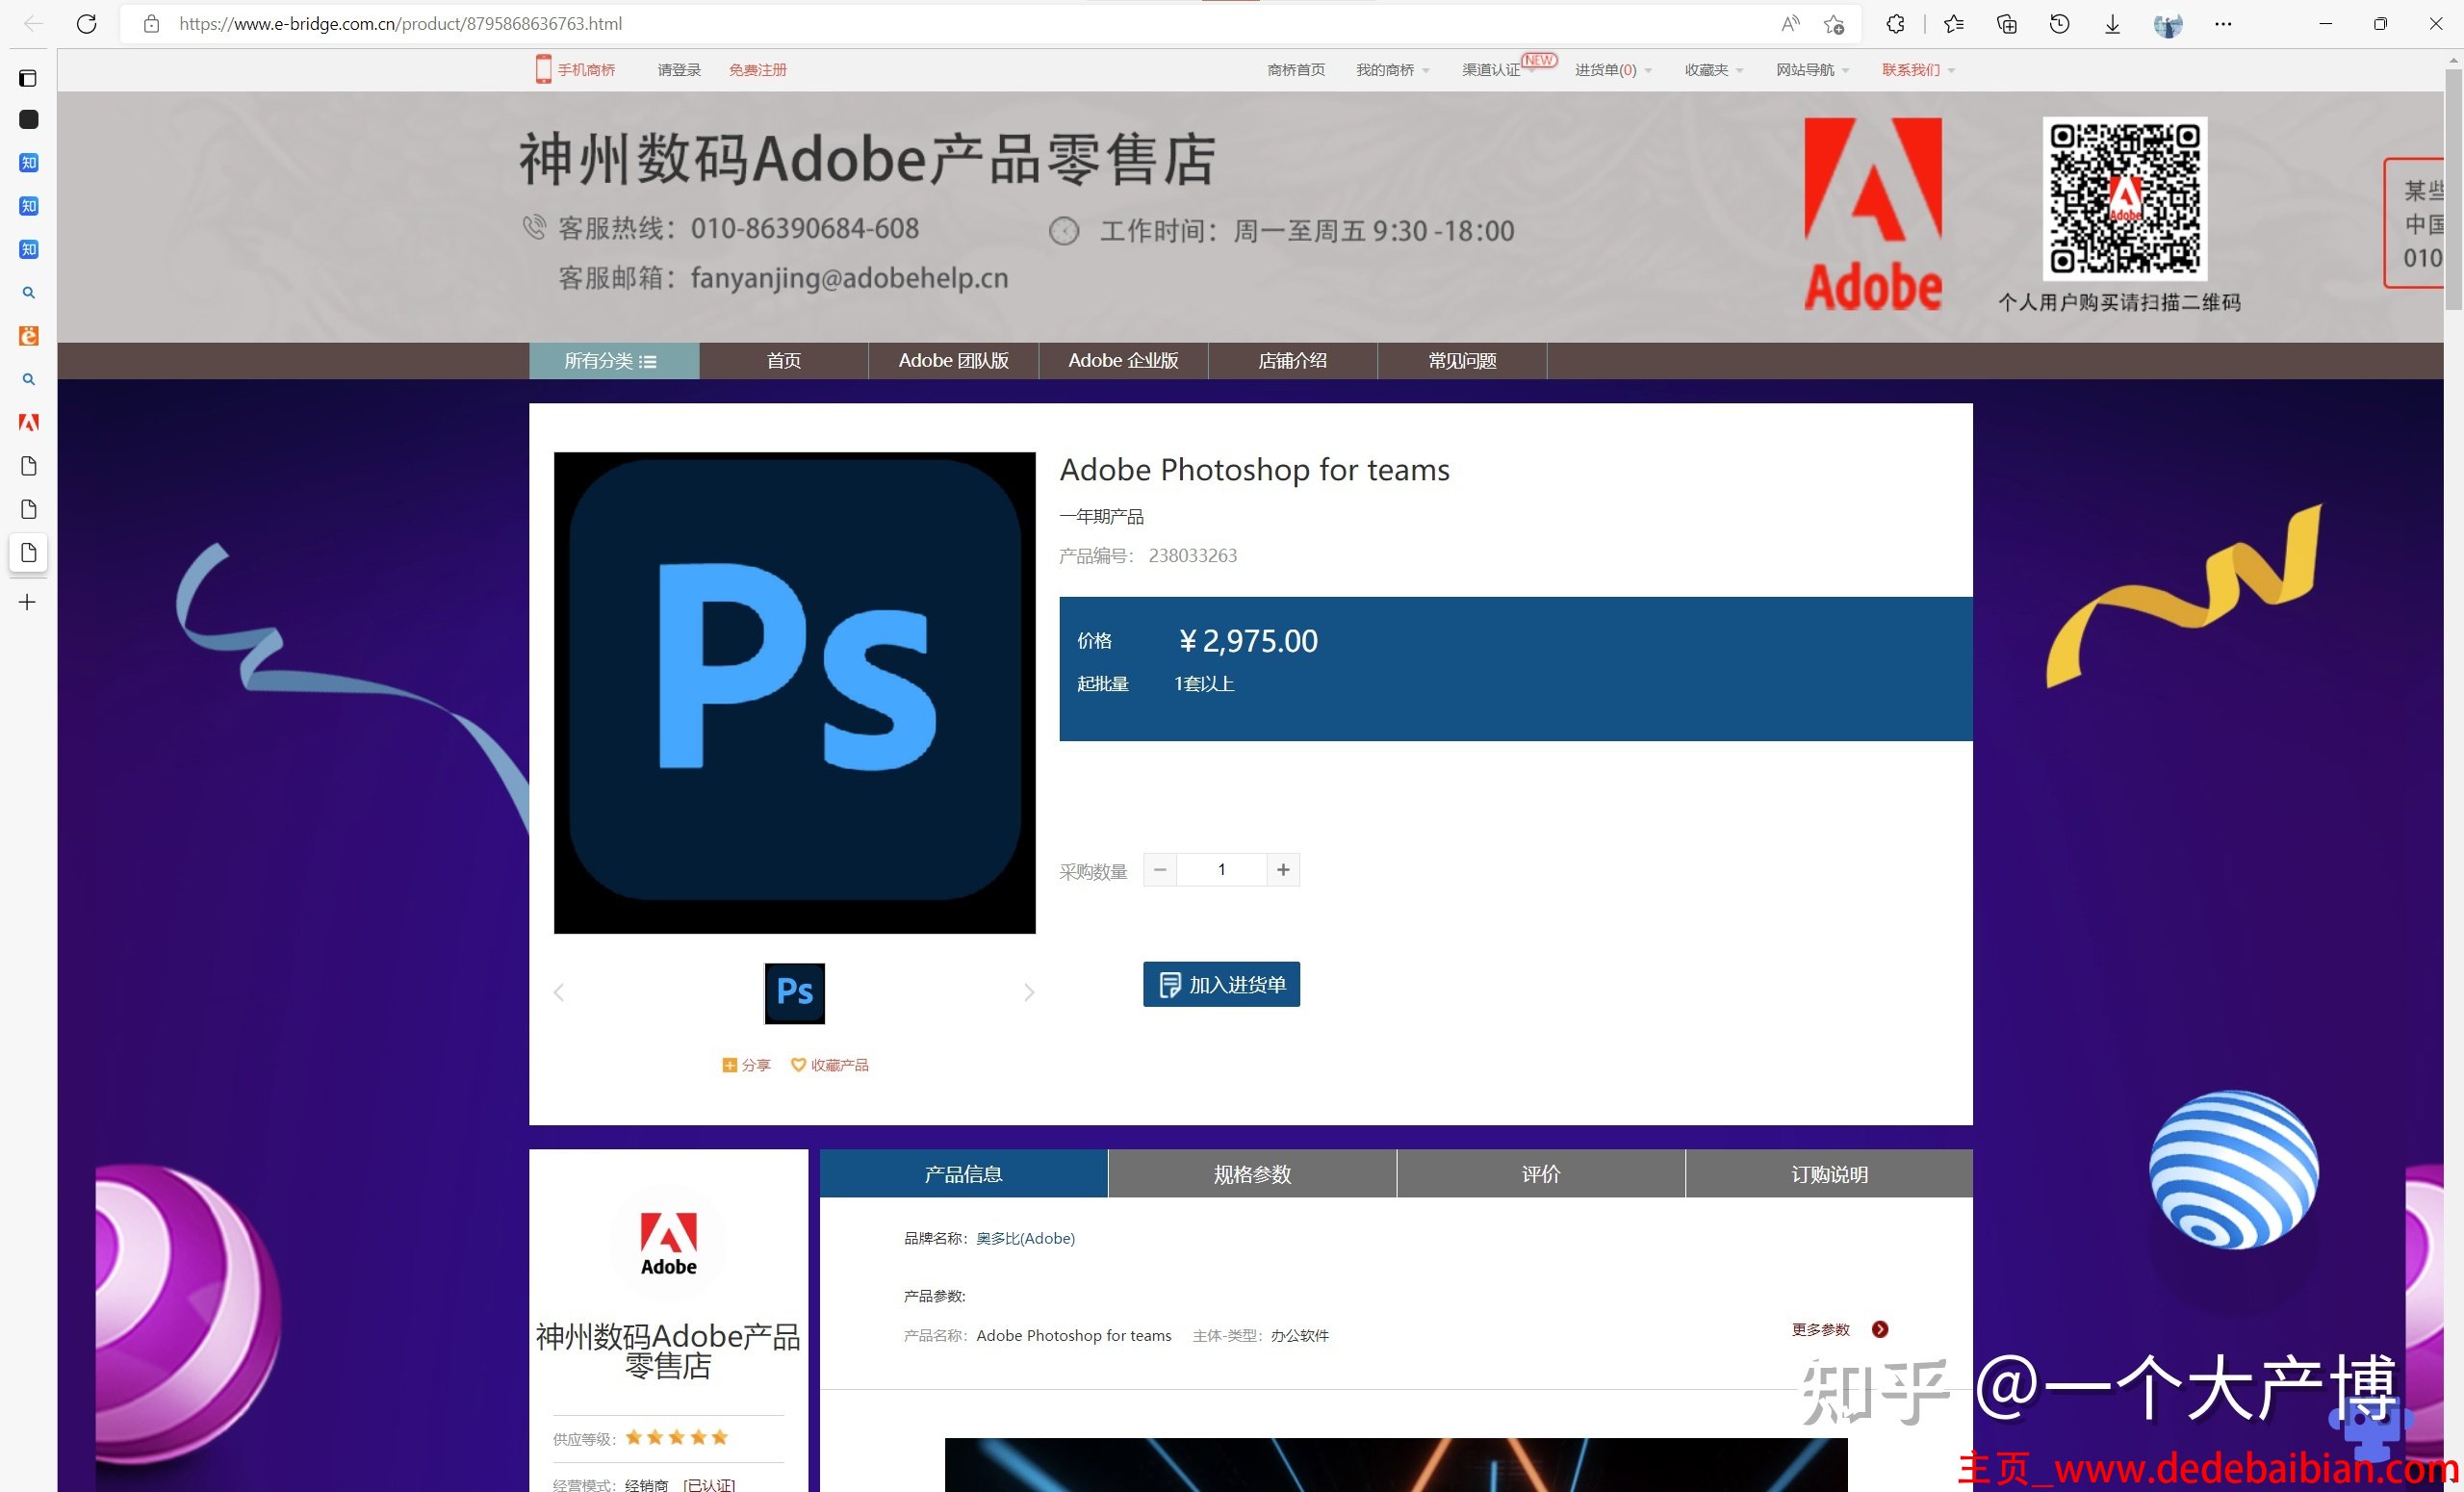Switch to the first Zhihu vertical tab
This screenshot has width=2464, height=1492.
(x=29, y=163)
